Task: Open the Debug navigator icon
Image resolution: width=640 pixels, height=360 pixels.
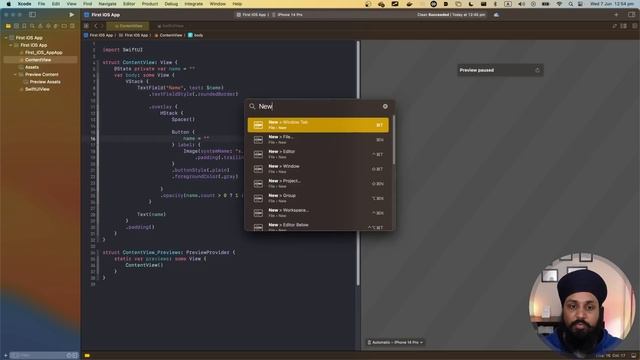Action: pos(56,26)
